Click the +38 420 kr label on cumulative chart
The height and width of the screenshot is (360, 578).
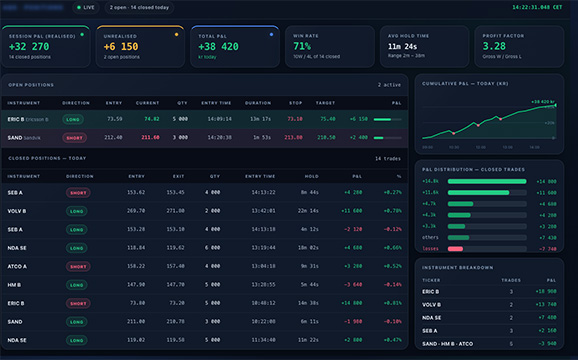click(543, 102)
